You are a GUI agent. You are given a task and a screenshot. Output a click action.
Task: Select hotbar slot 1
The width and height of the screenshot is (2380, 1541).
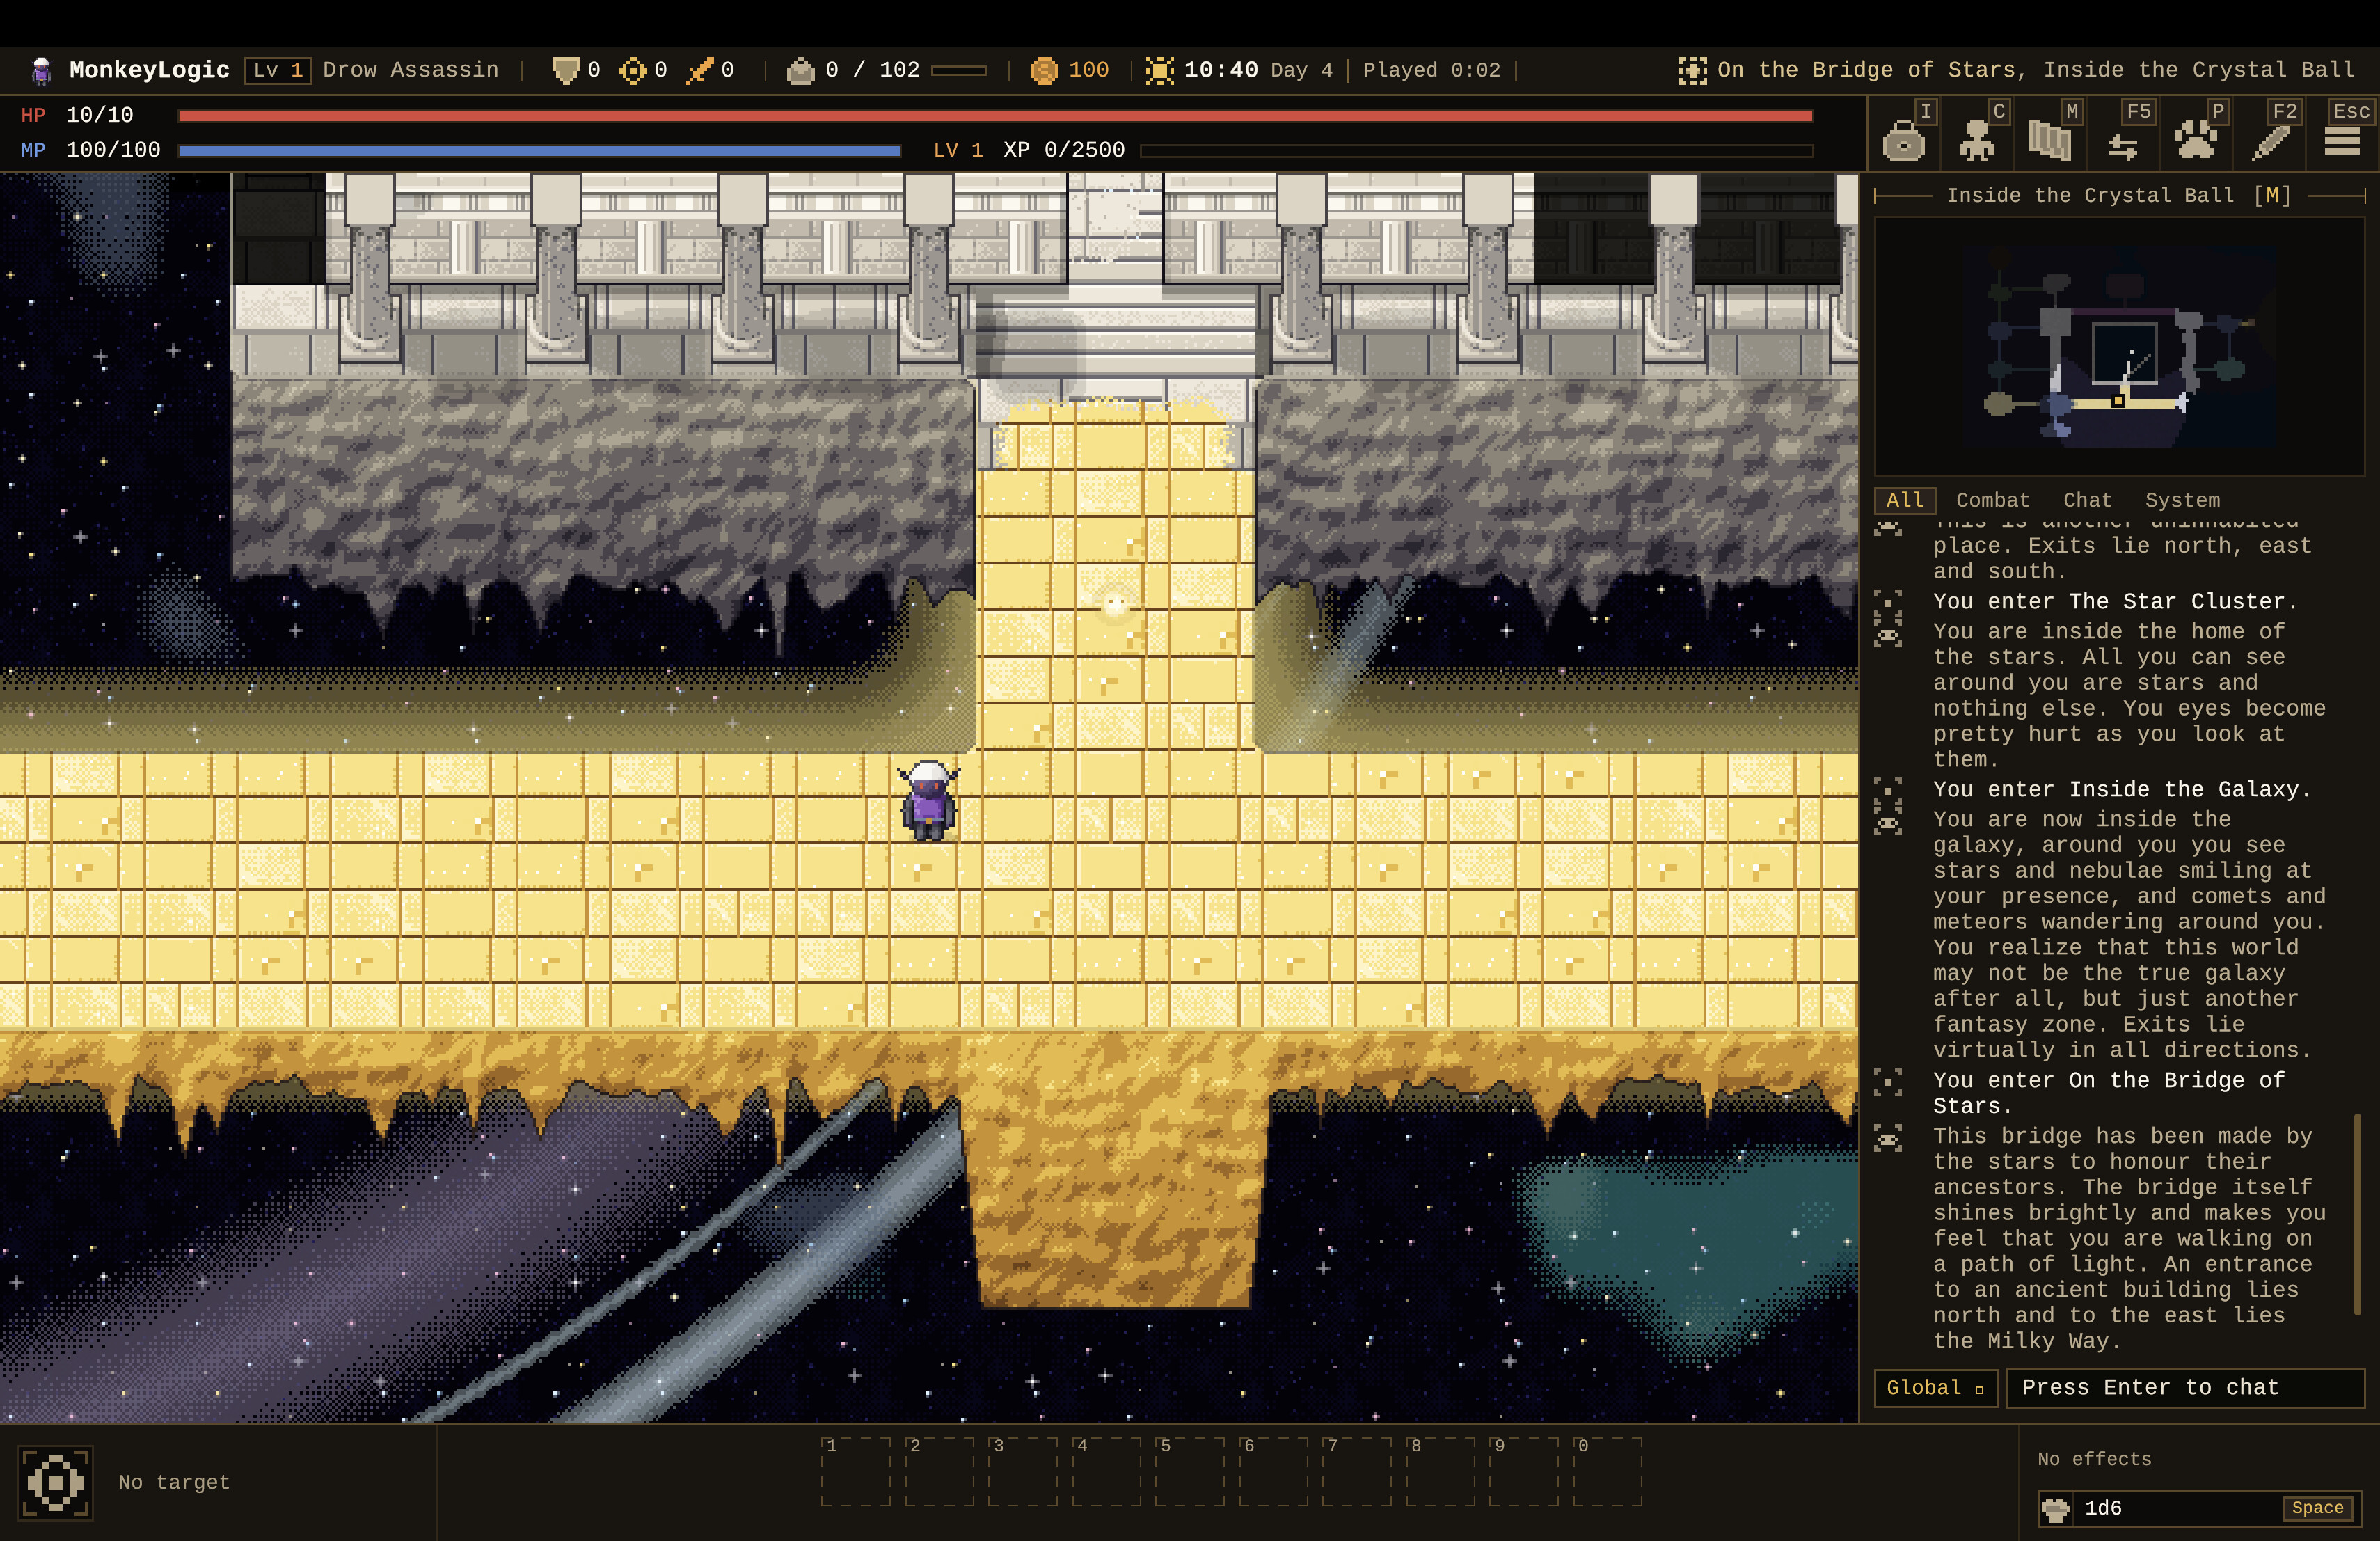coord(856,1472)
